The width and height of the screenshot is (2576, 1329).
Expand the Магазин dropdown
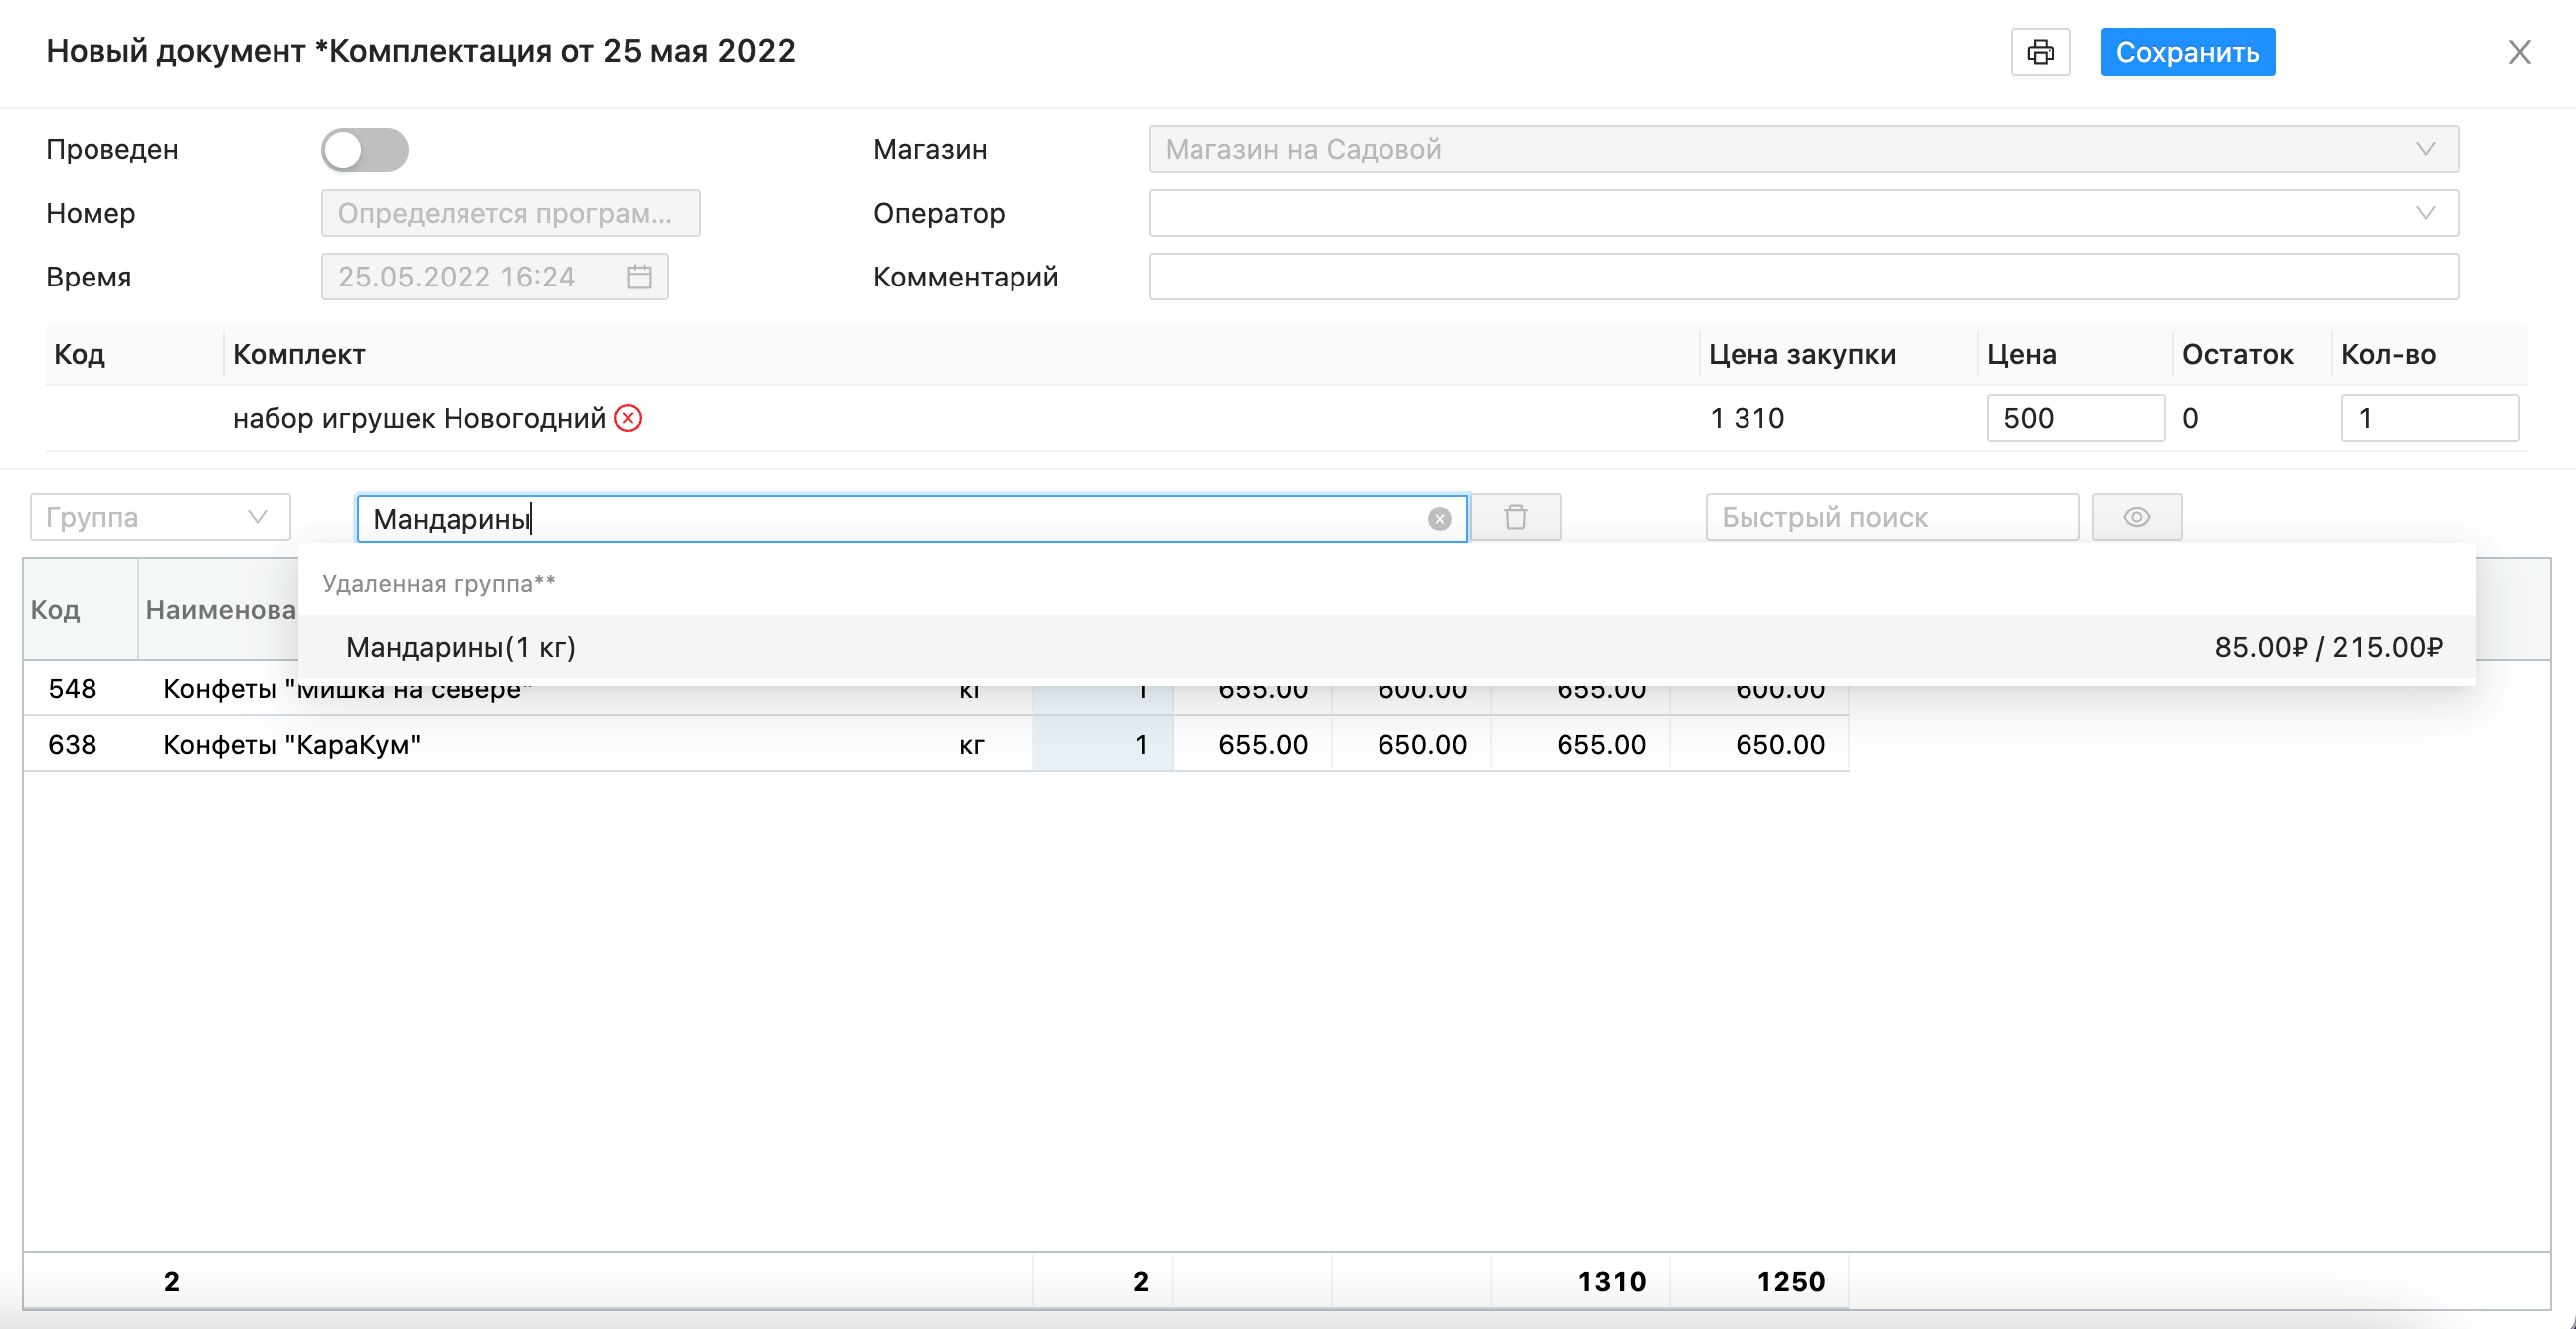coord(2424,150)
